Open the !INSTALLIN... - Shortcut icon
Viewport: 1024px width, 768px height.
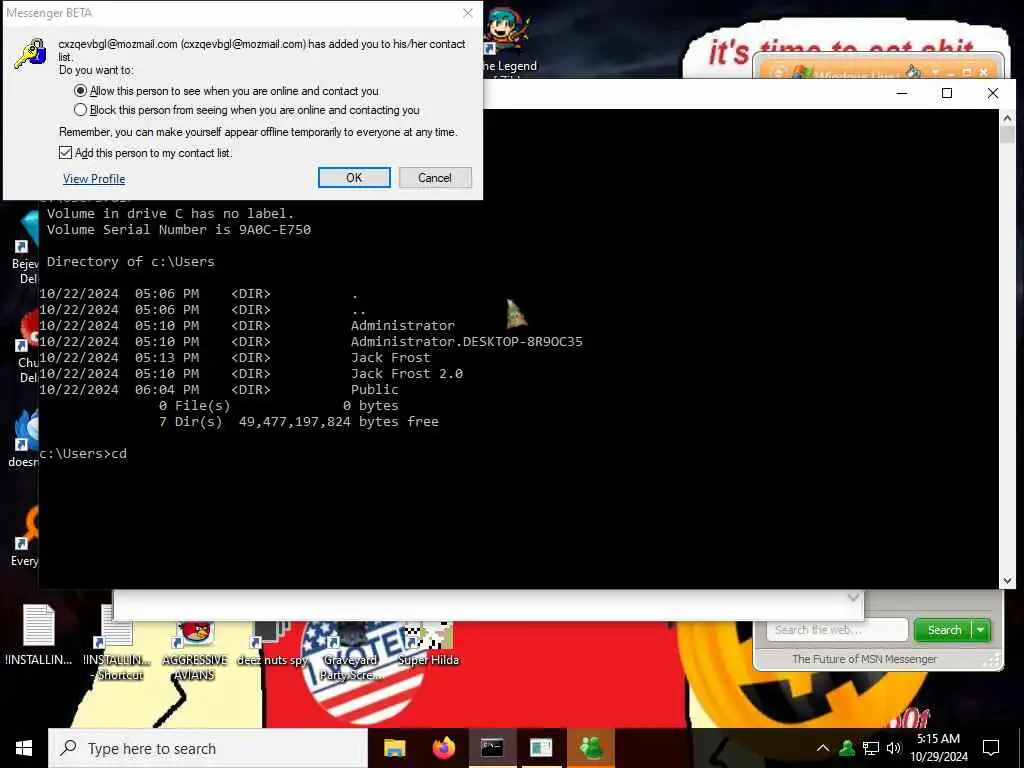118,643
